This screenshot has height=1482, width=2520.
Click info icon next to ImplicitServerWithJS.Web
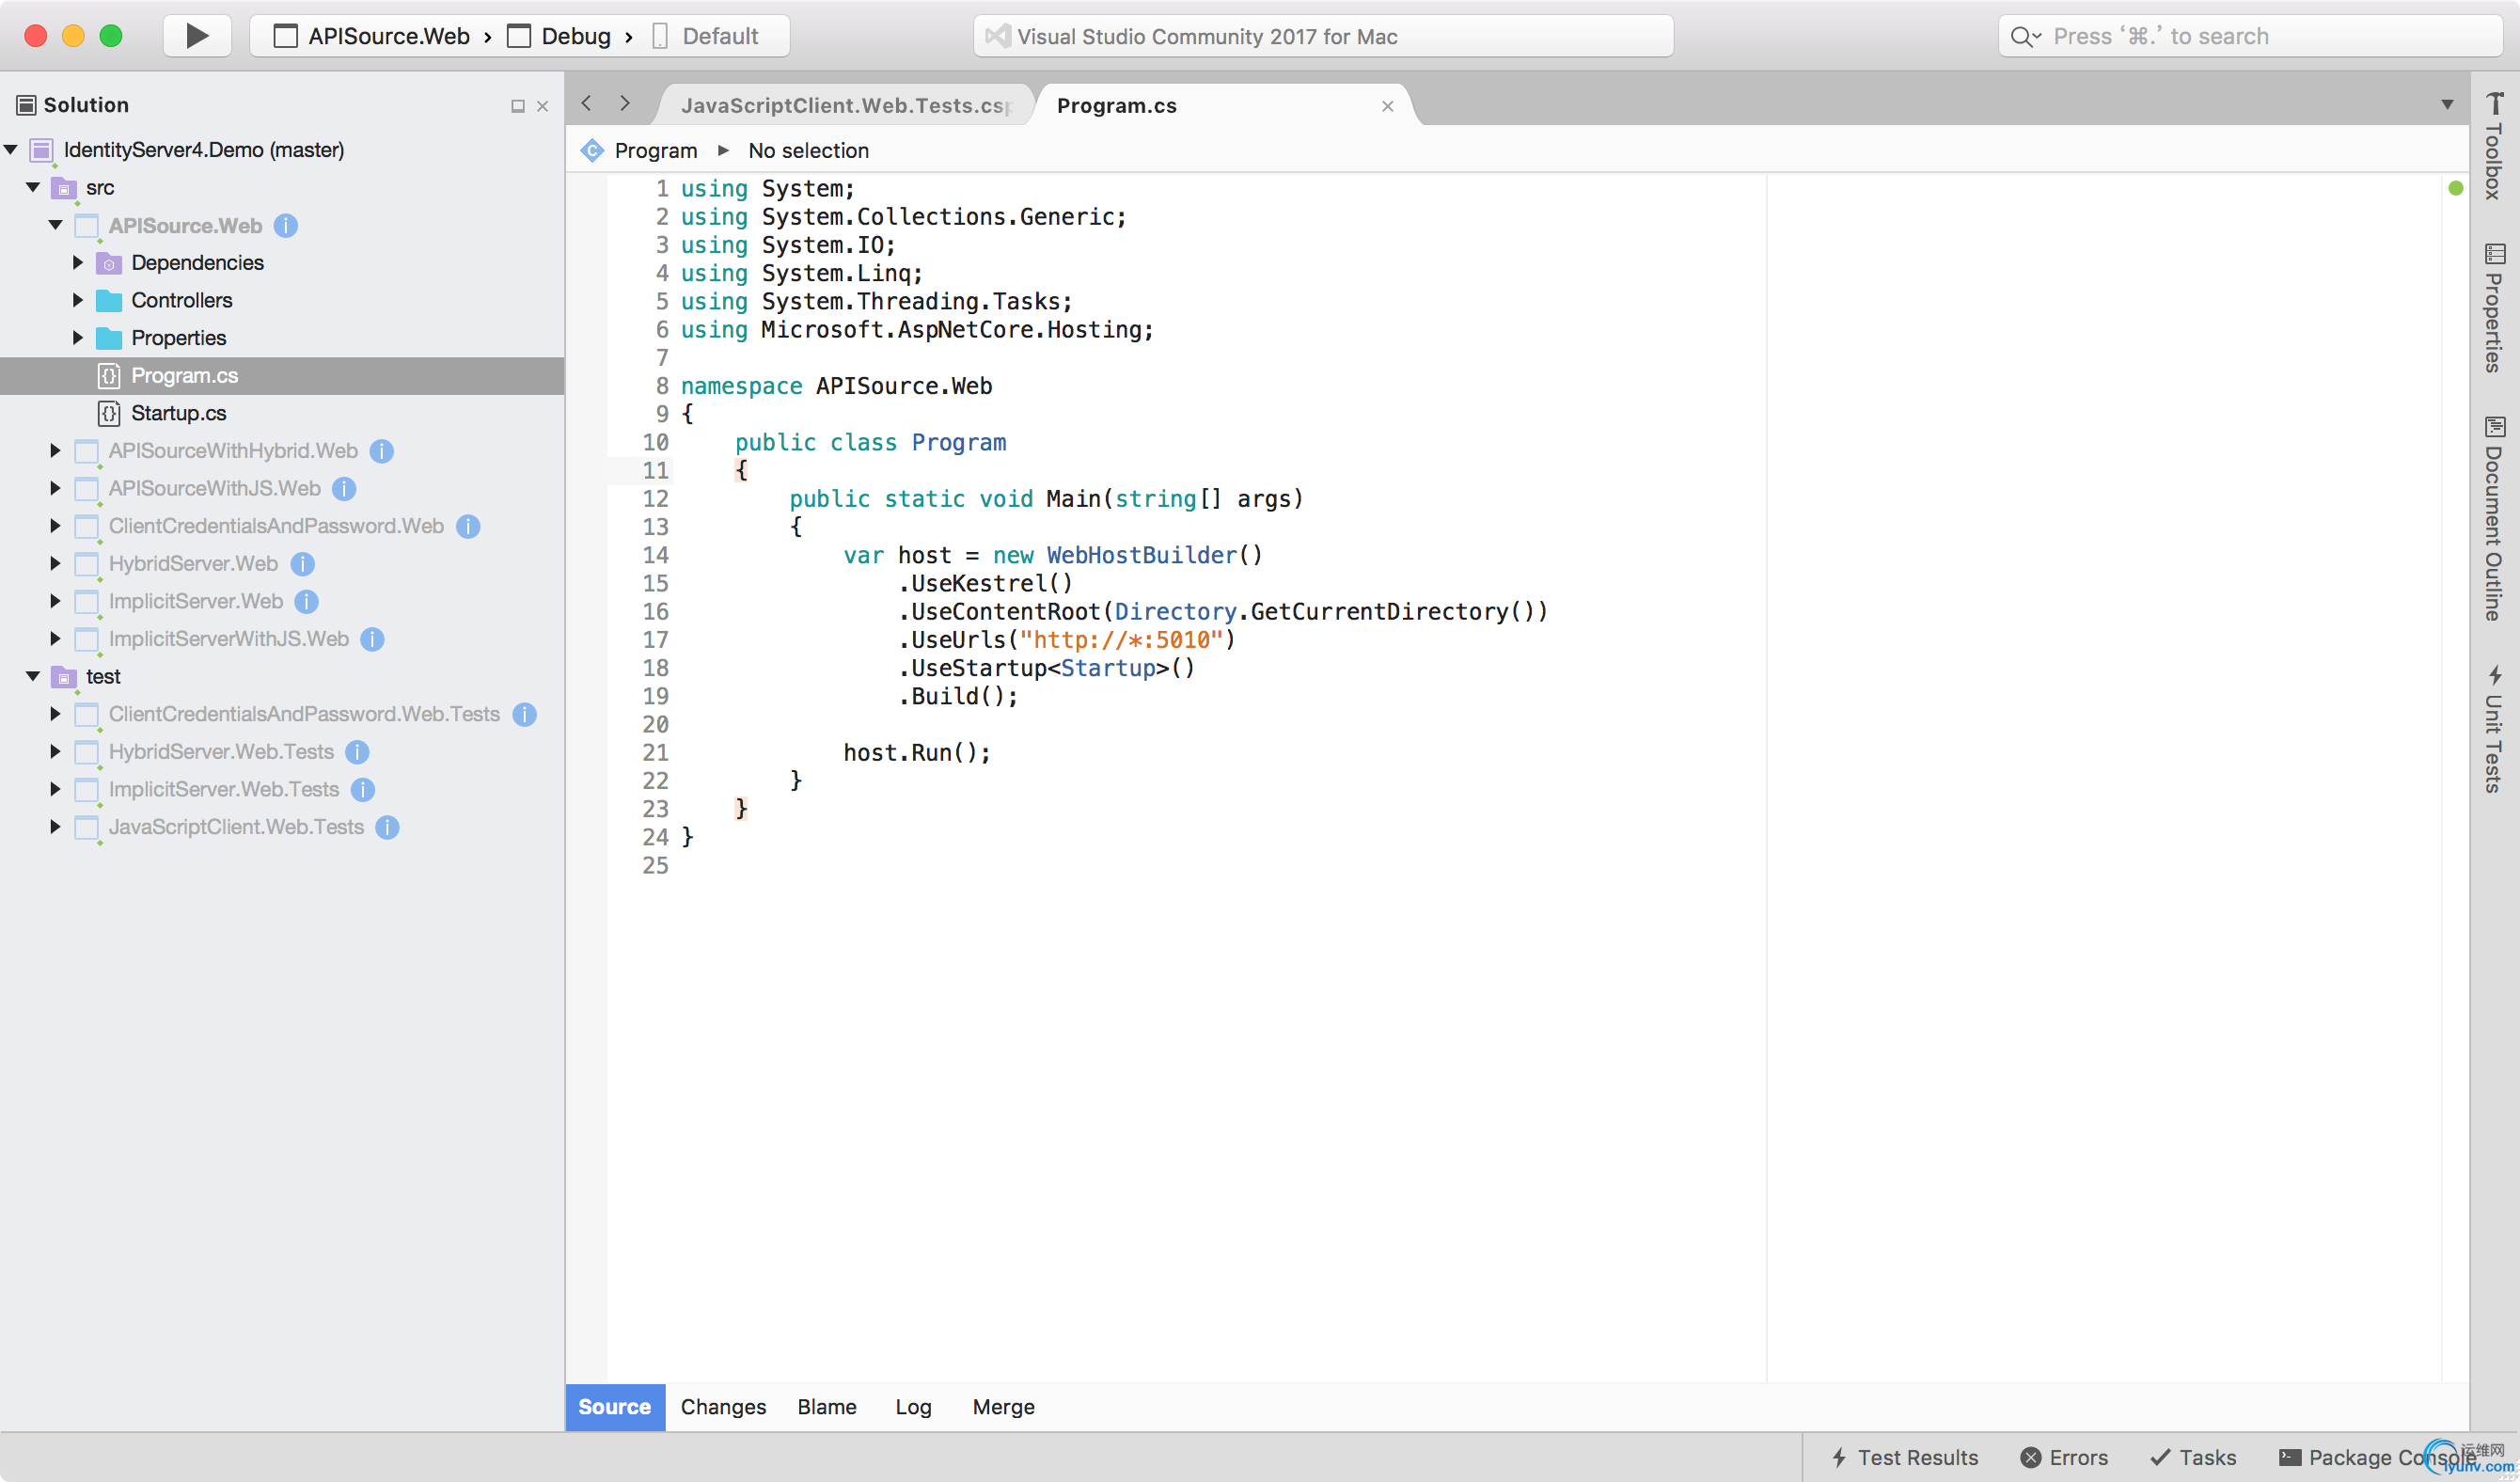click(372, 639)
